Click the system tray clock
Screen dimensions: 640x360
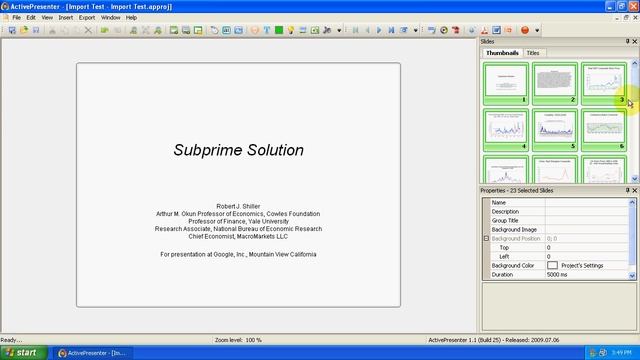(x=622, y=353)
